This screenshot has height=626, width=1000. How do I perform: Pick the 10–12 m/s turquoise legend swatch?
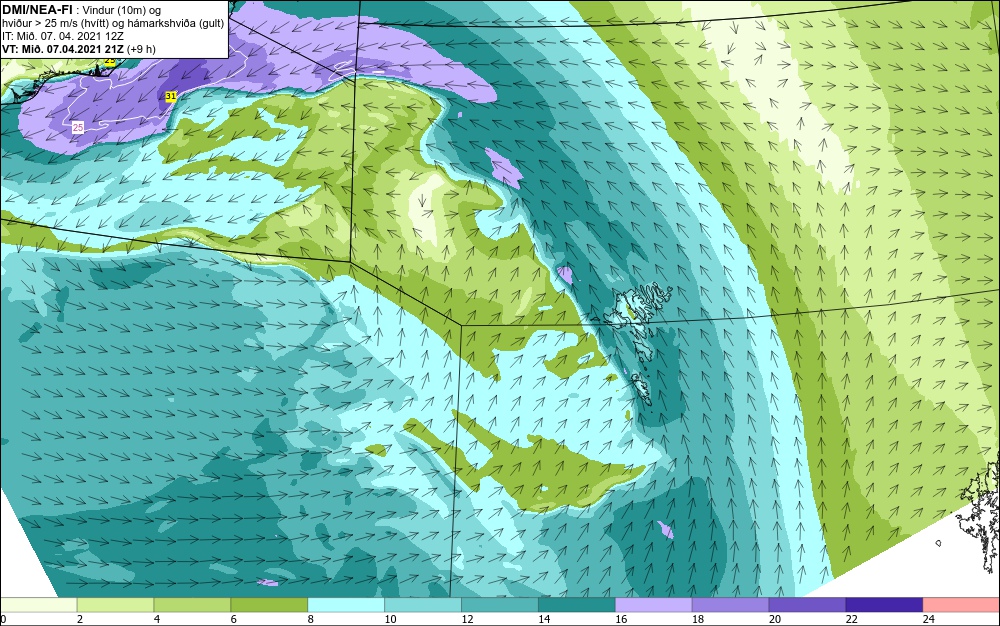423,605
